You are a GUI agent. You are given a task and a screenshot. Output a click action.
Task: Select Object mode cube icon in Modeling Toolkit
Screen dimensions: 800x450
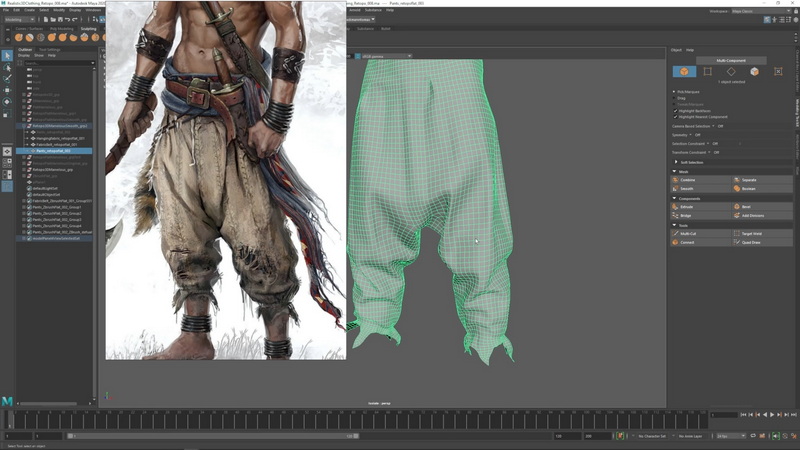[684, 71]
